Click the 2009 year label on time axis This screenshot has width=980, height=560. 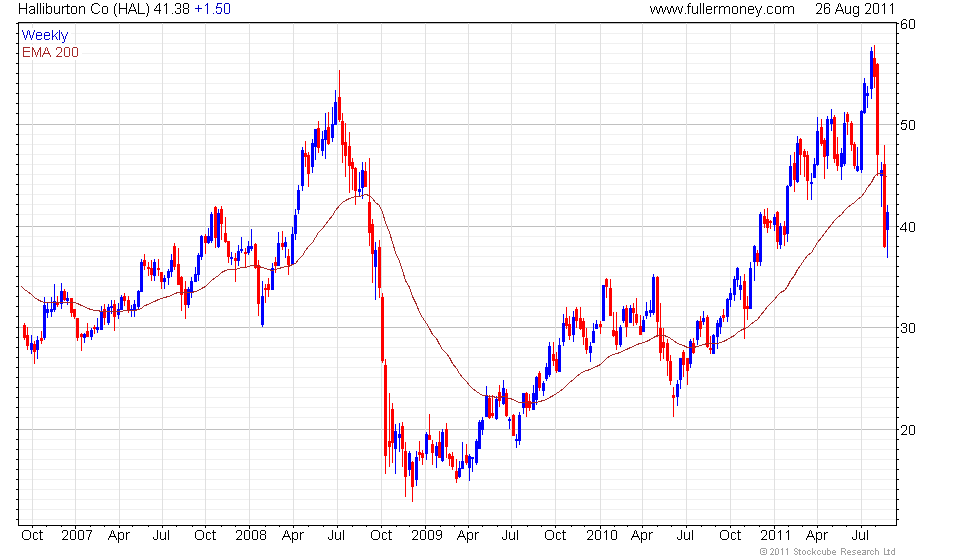point(427,536)
